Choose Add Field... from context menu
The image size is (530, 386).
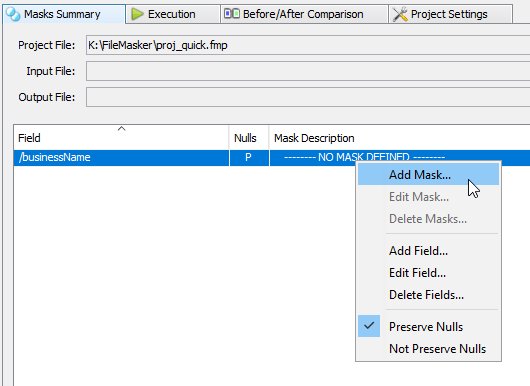pos(428,251)
